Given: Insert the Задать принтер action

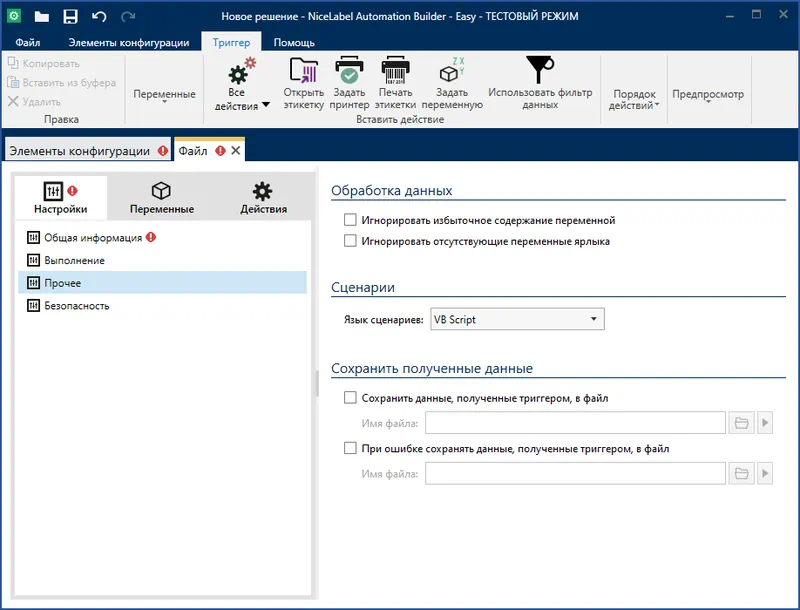Looking at the screenshot, I should click(x=349, y=84).
